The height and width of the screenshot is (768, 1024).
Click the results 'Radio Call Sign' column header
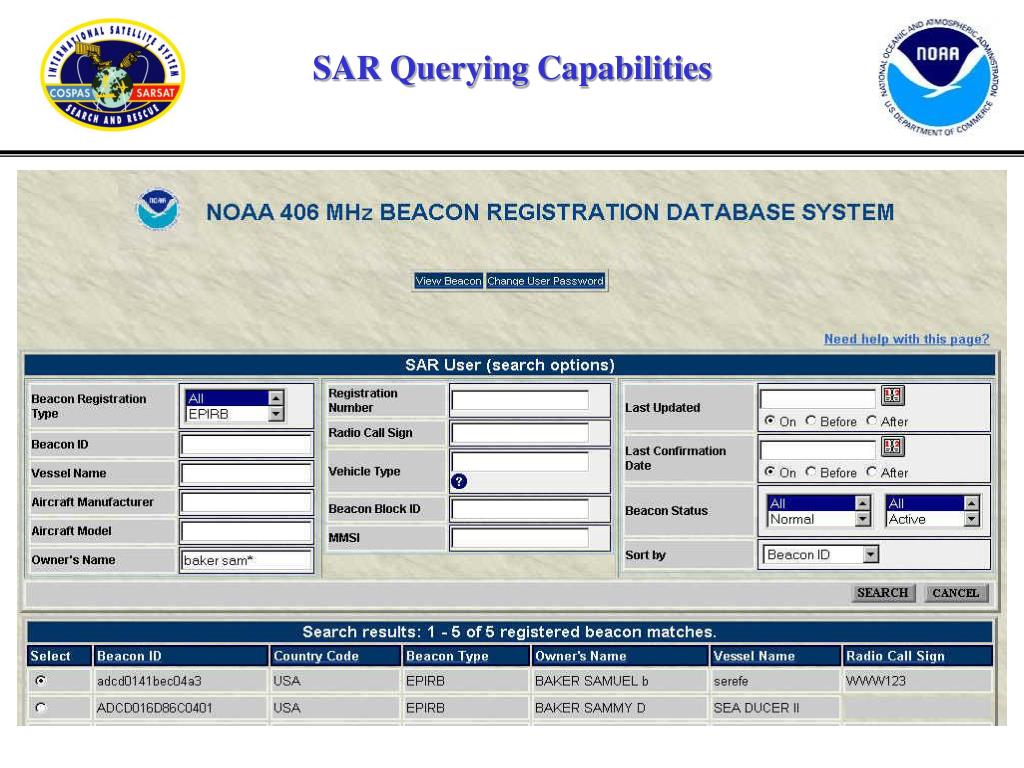918,656
